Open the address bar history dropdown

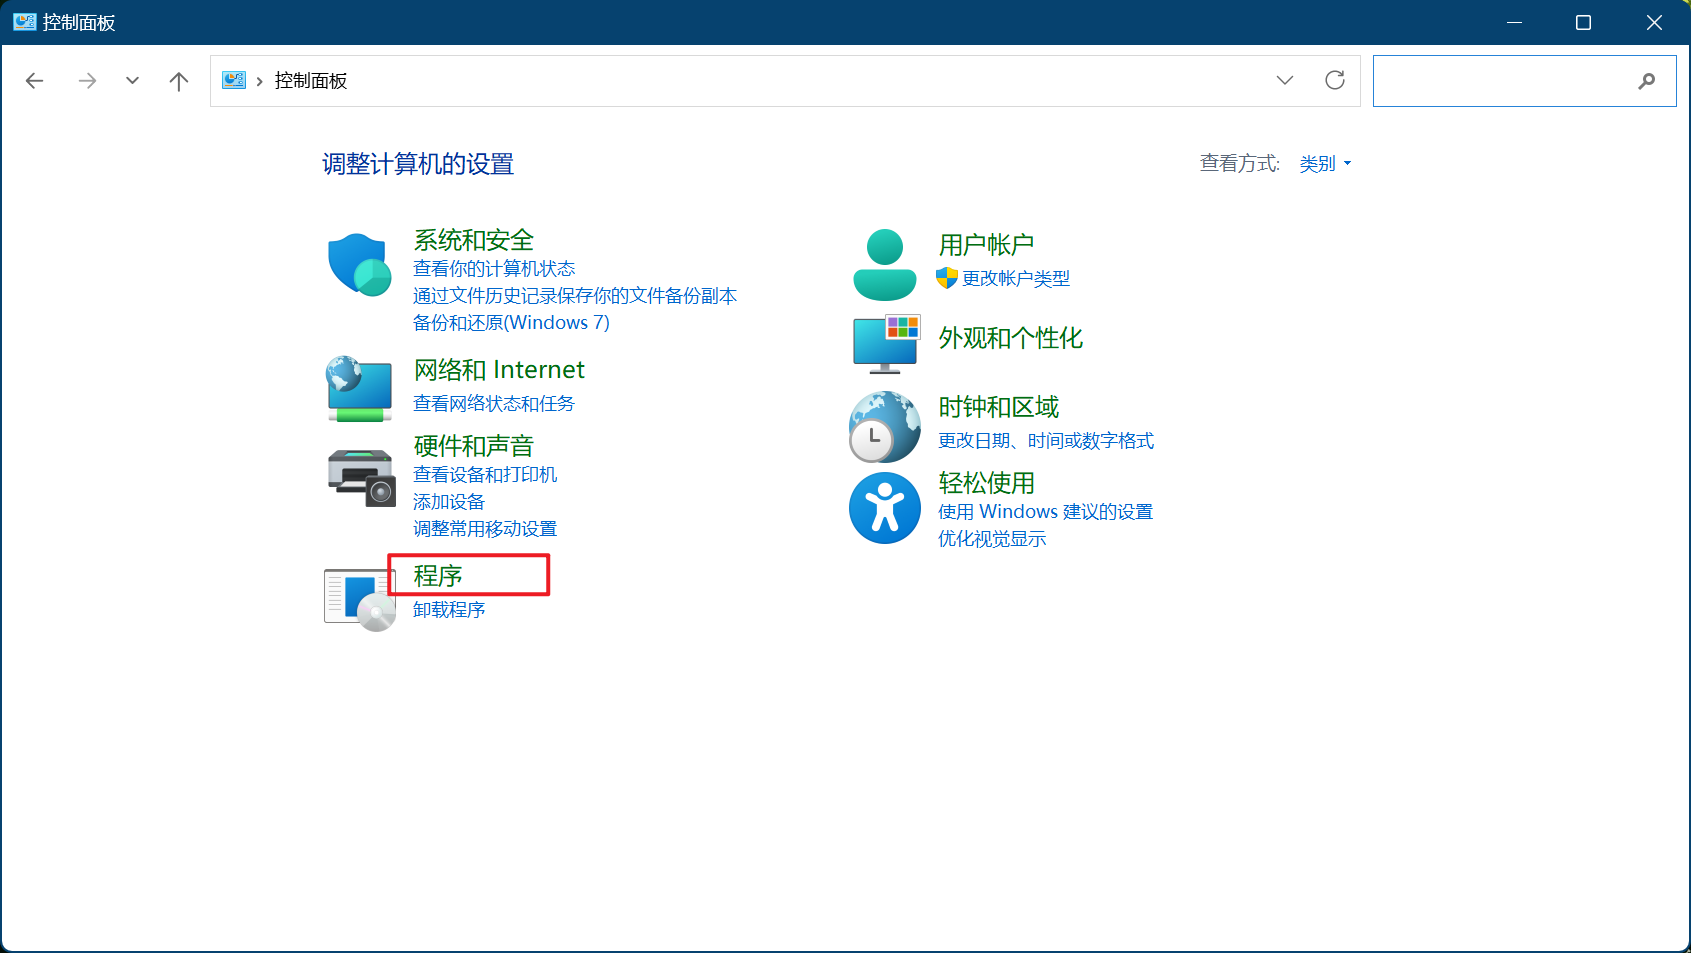(1285, 80)
